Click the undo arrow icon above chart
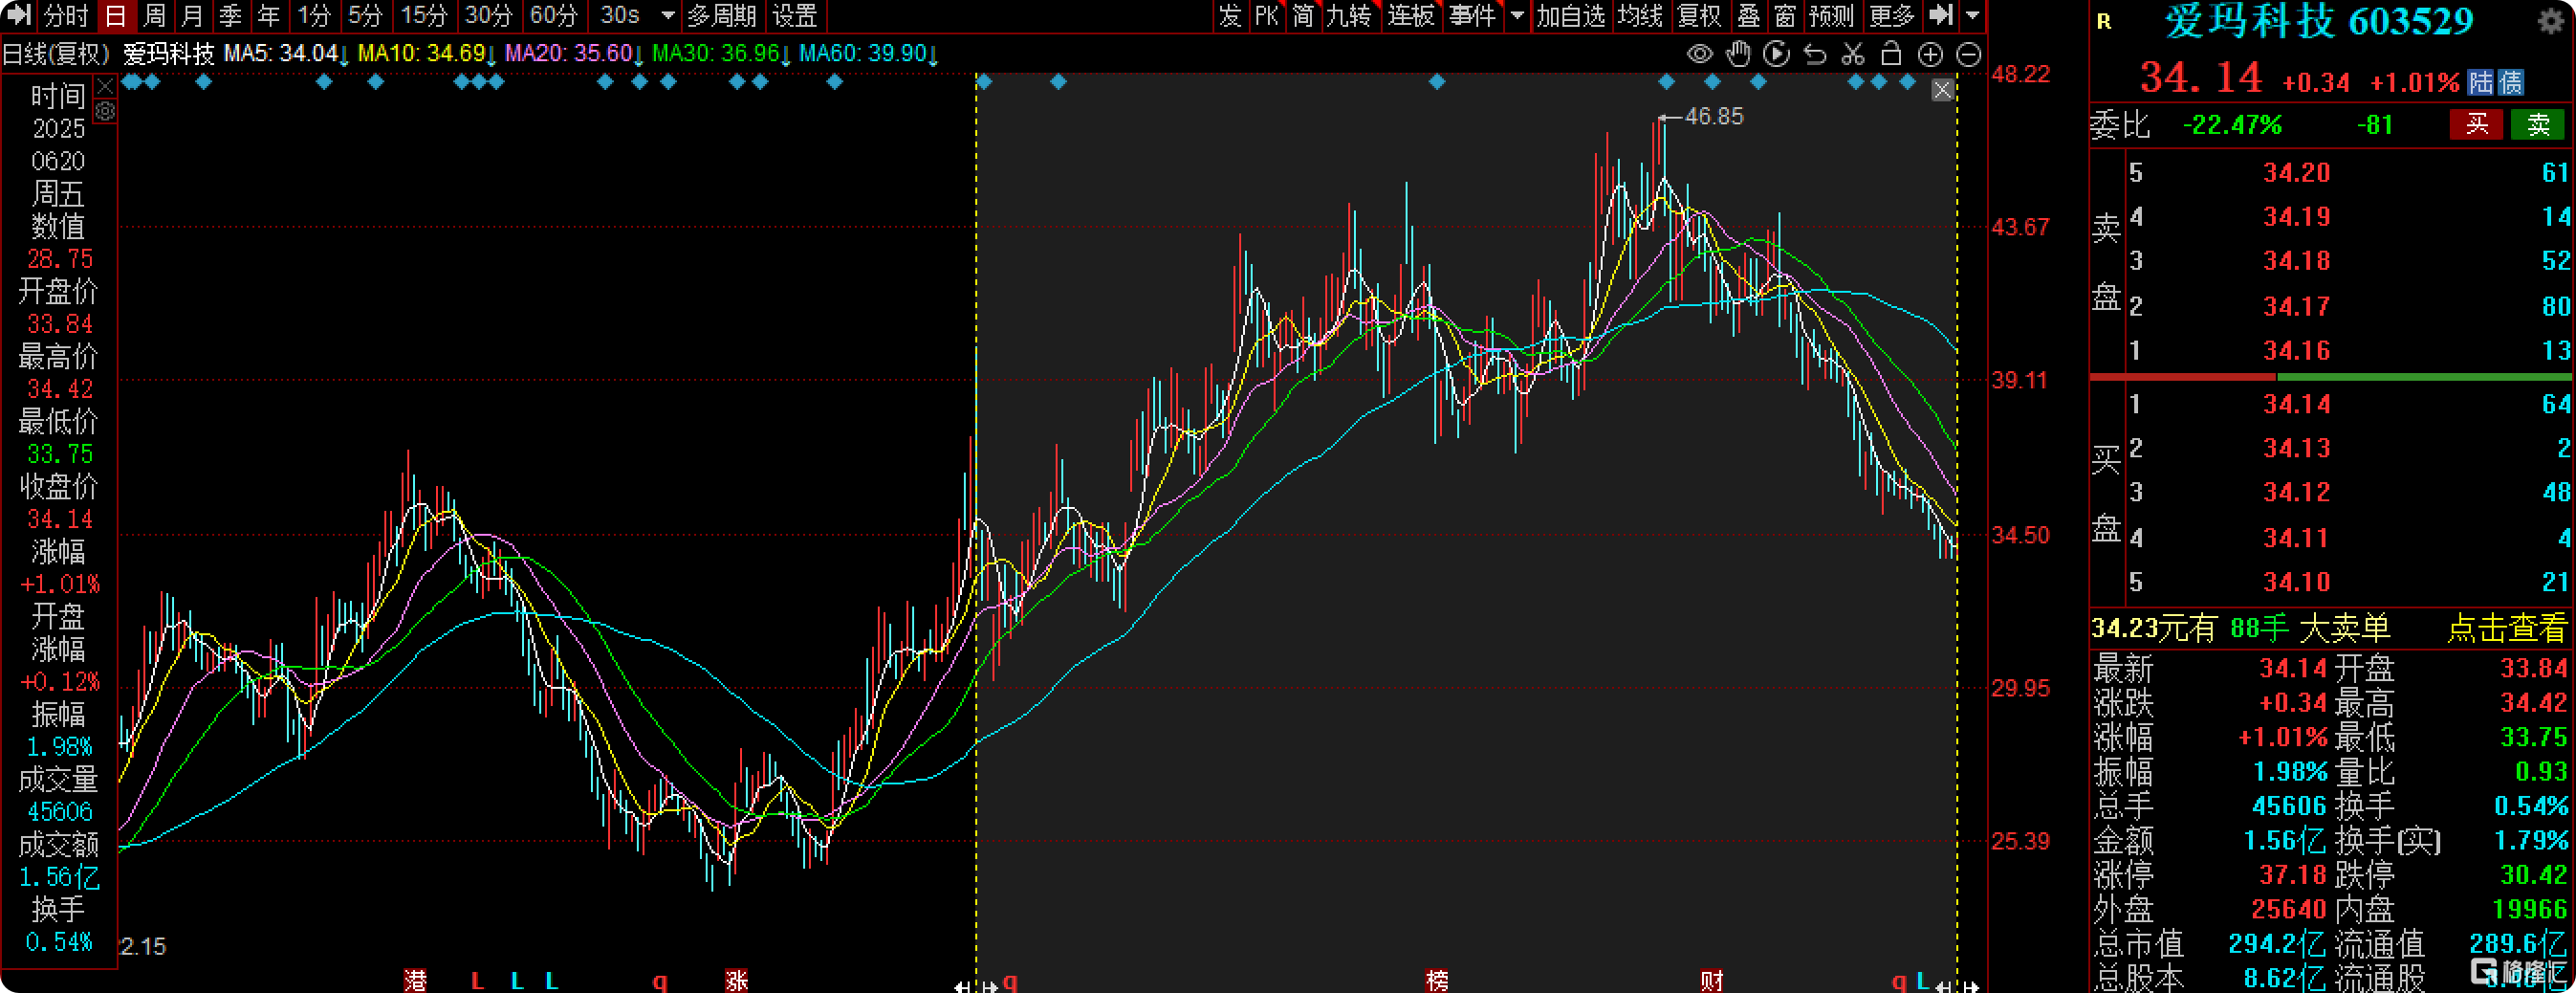This screenshot has height=993, width=2576. (1815, 54)
